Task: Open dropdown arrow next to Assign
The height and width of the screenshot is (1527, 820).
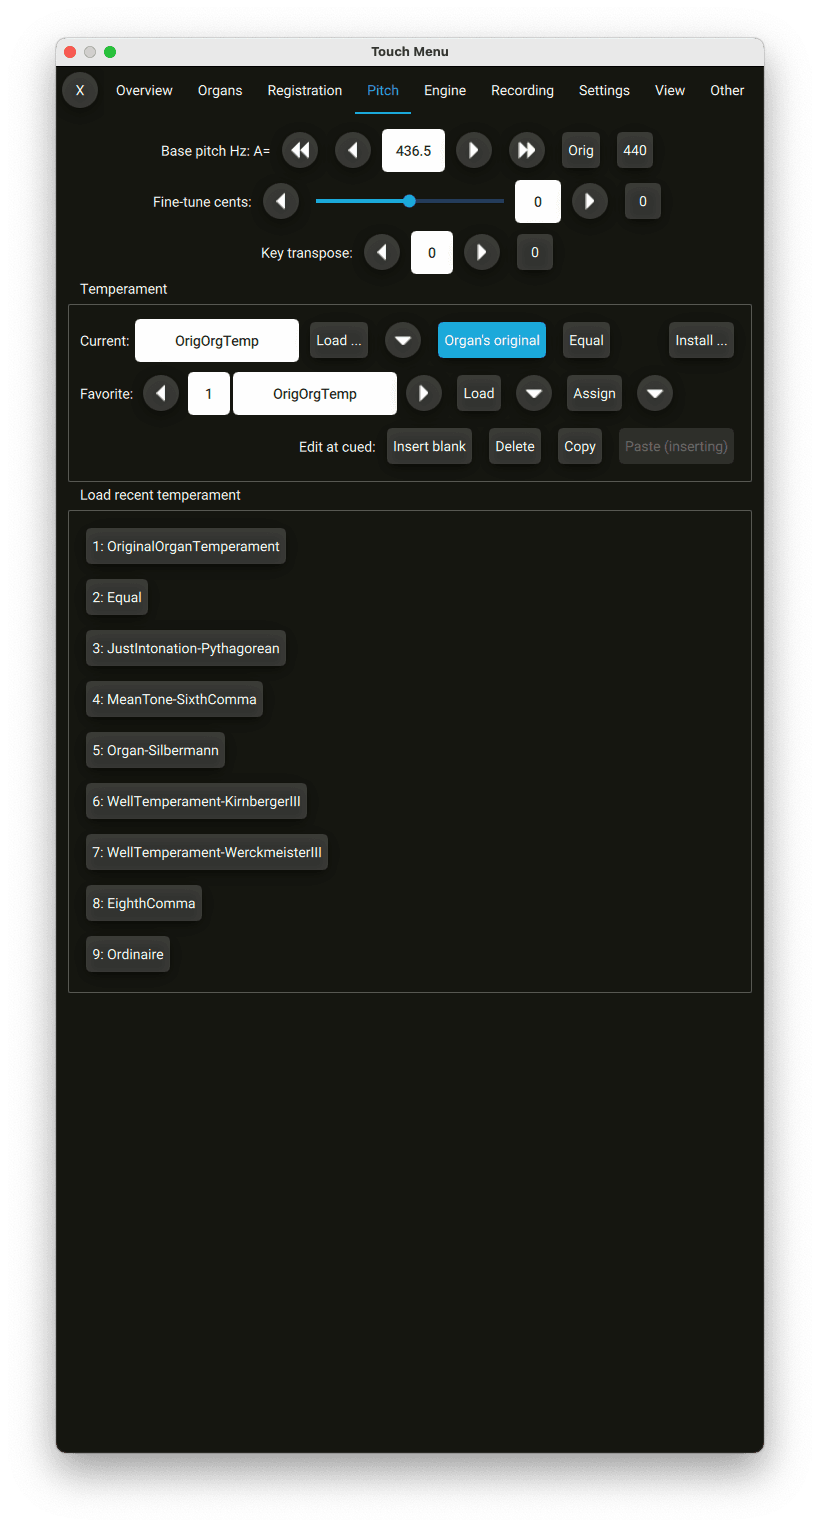Action: click(x=655, y=394)
